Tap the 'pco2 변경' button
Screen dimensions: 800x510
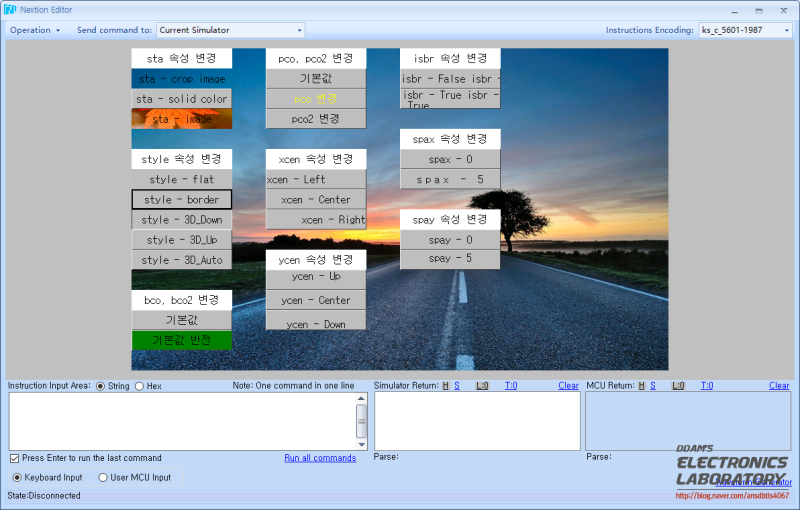tap(316, 118)
